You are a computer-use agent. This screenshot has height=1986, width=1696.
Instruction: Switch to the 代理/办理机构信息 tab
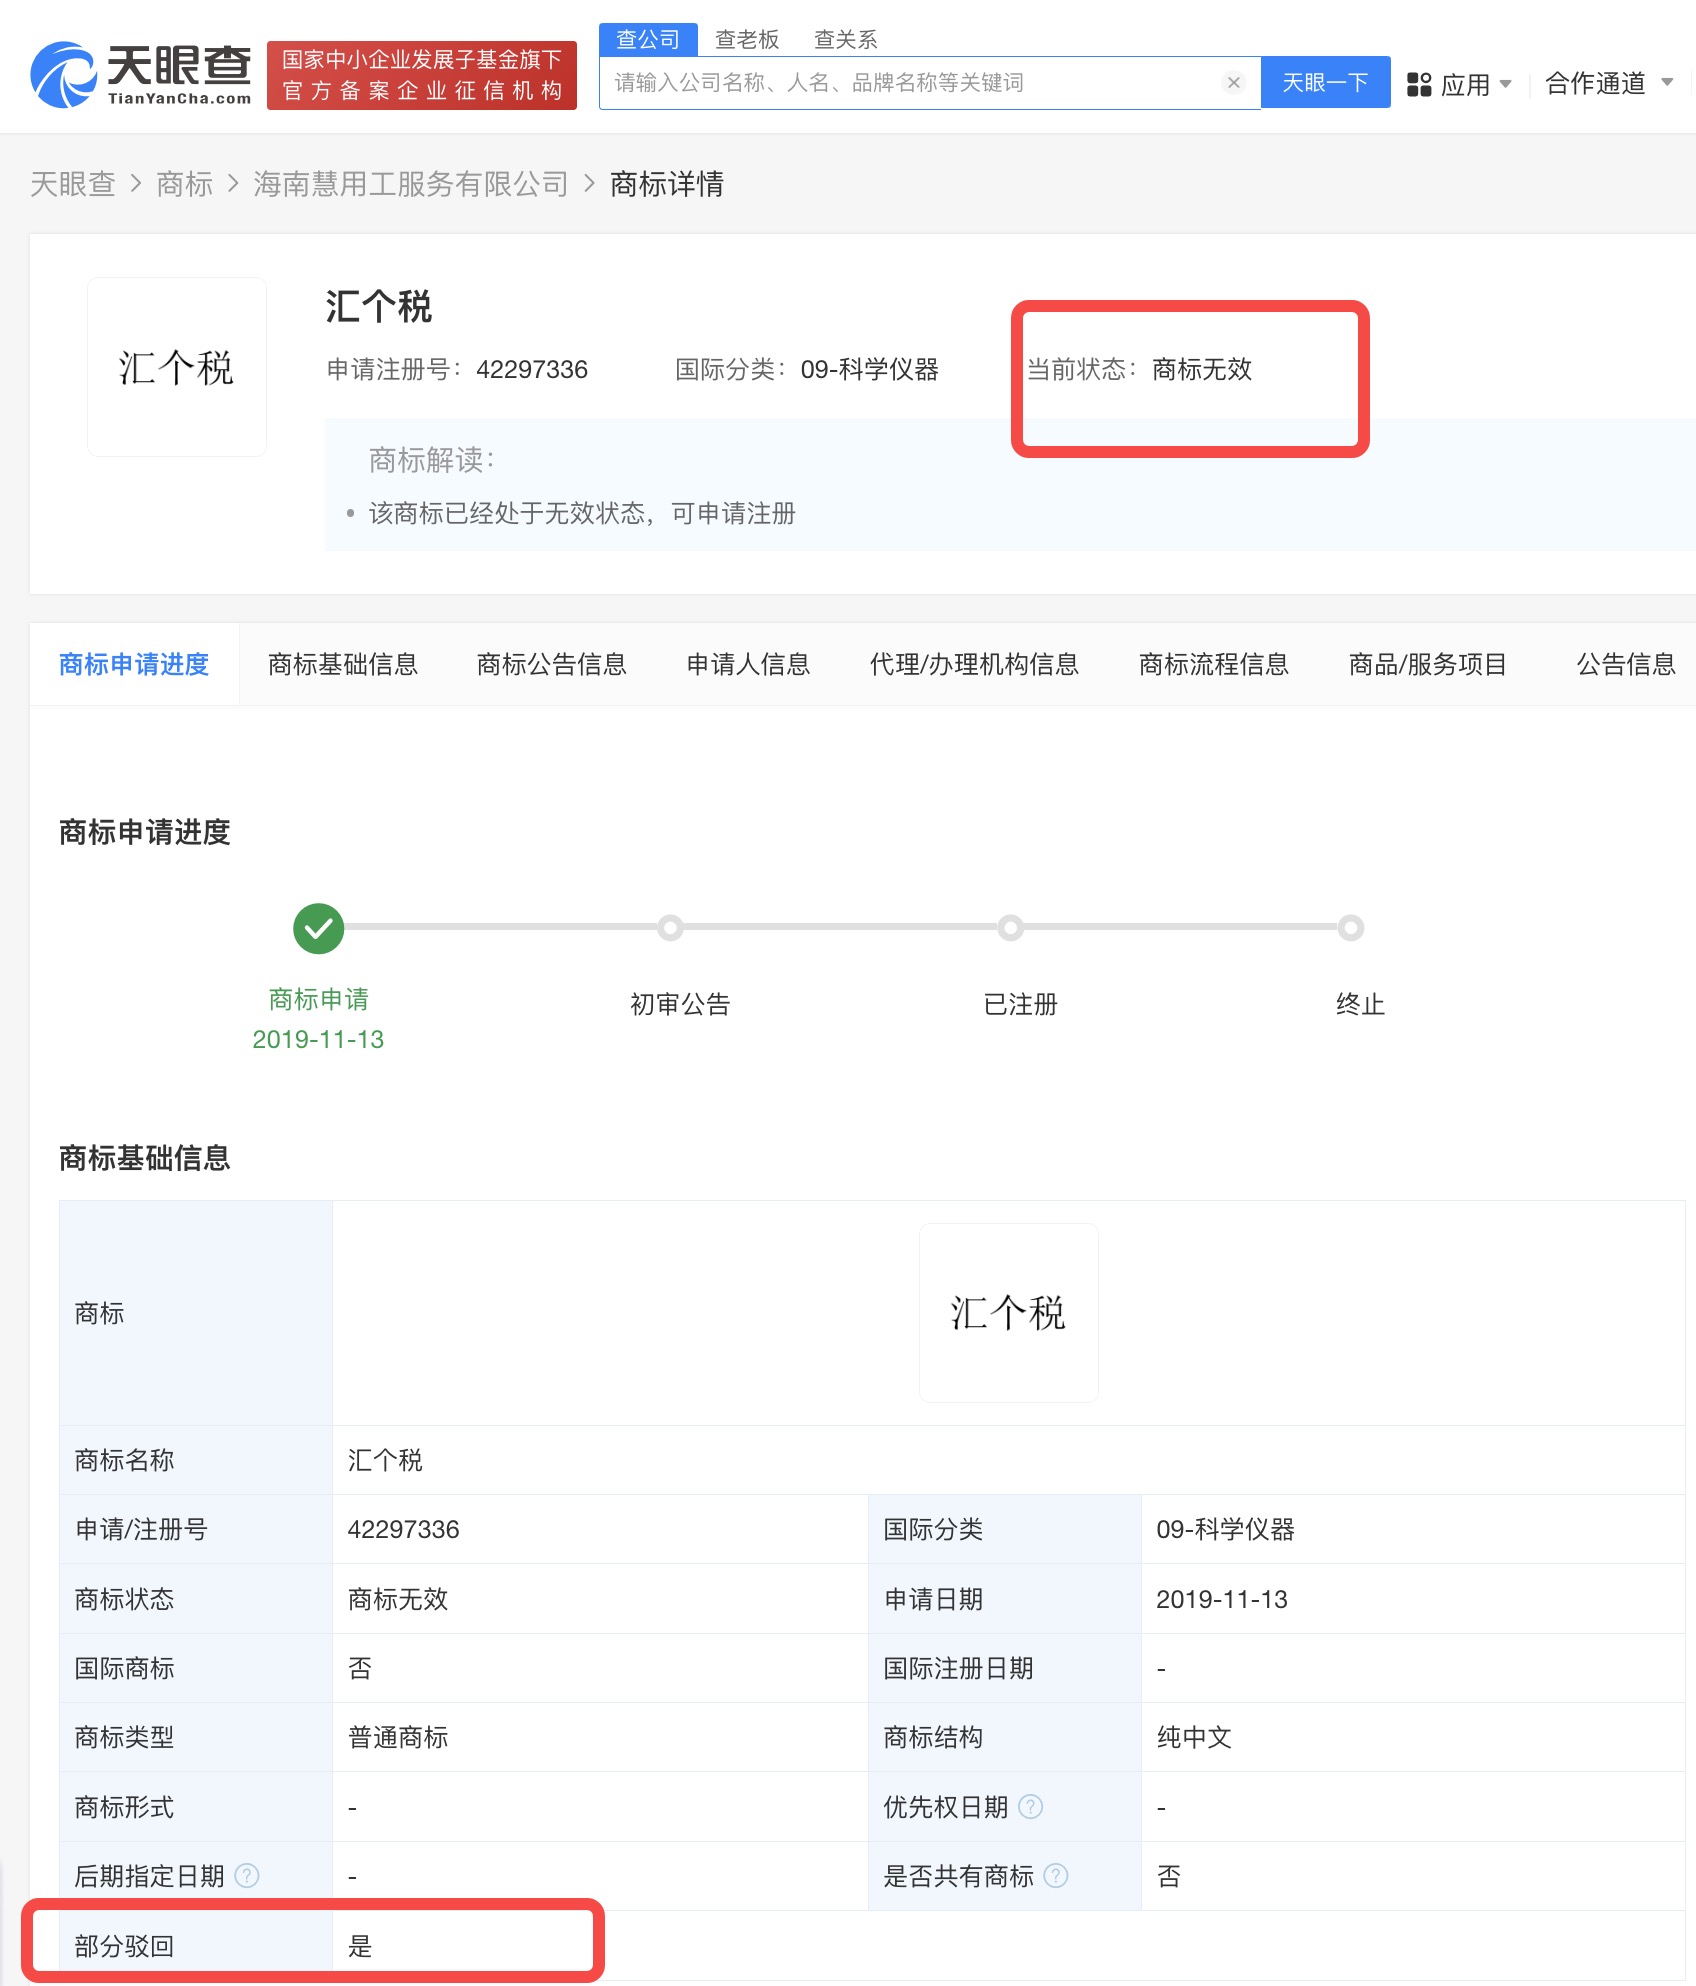[975, 664]
